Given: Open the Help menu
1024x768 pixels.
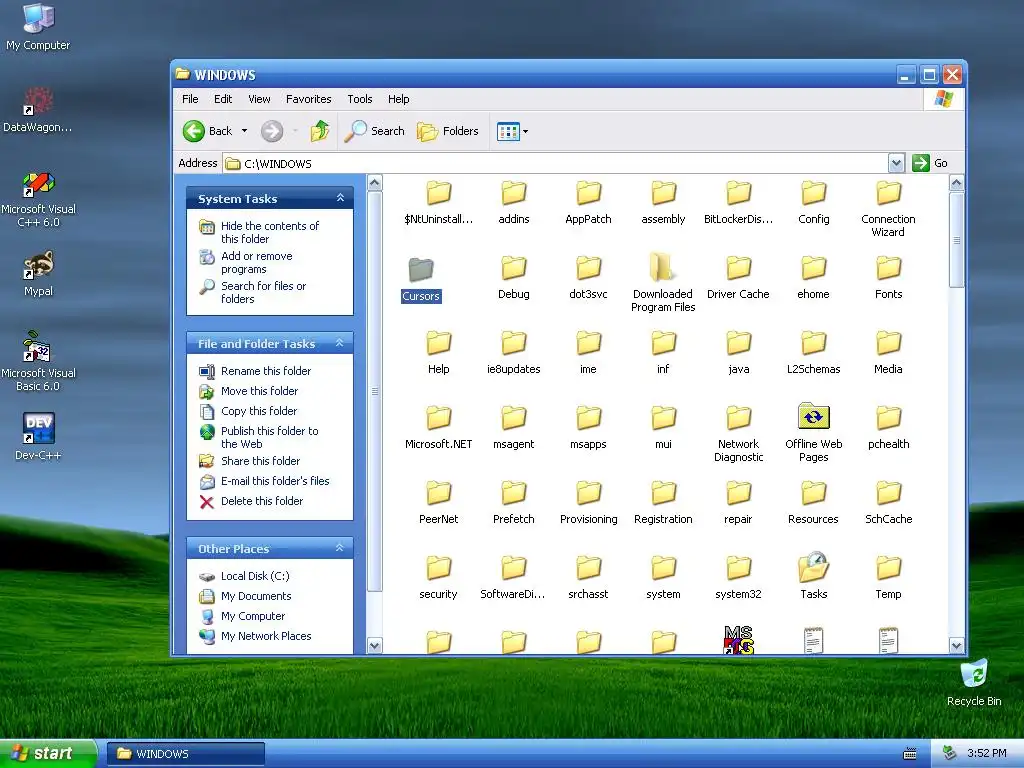Looking at the screenshot, I should [x=398, y=99].
